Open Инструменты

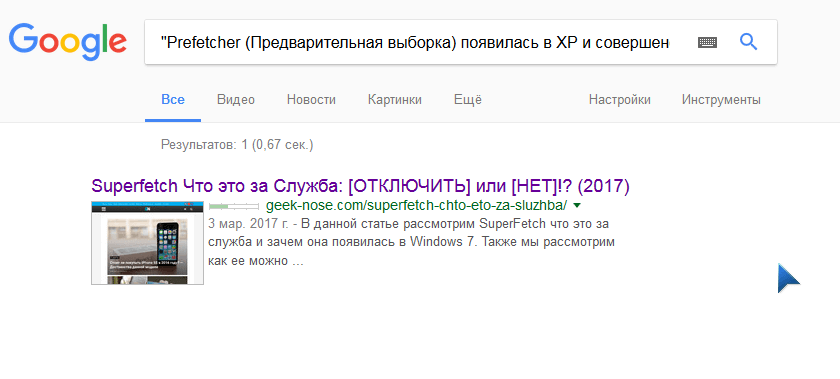(x=721, y=100)
